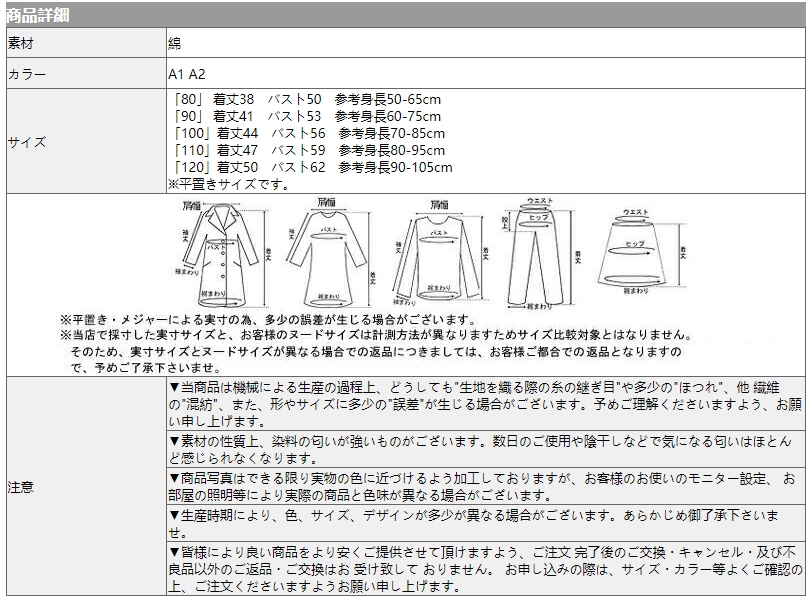Click the size 110 row text
The width and height of the screenshot is (811, 601).
310,150
